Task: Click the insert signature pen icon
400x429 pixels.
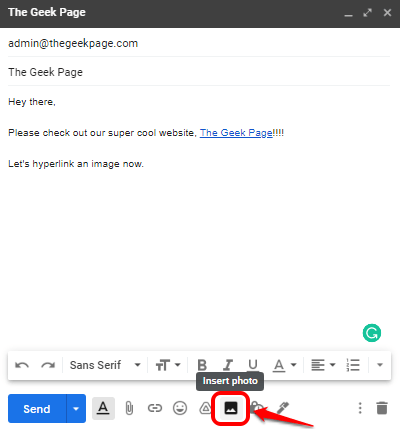Action: 282,407
